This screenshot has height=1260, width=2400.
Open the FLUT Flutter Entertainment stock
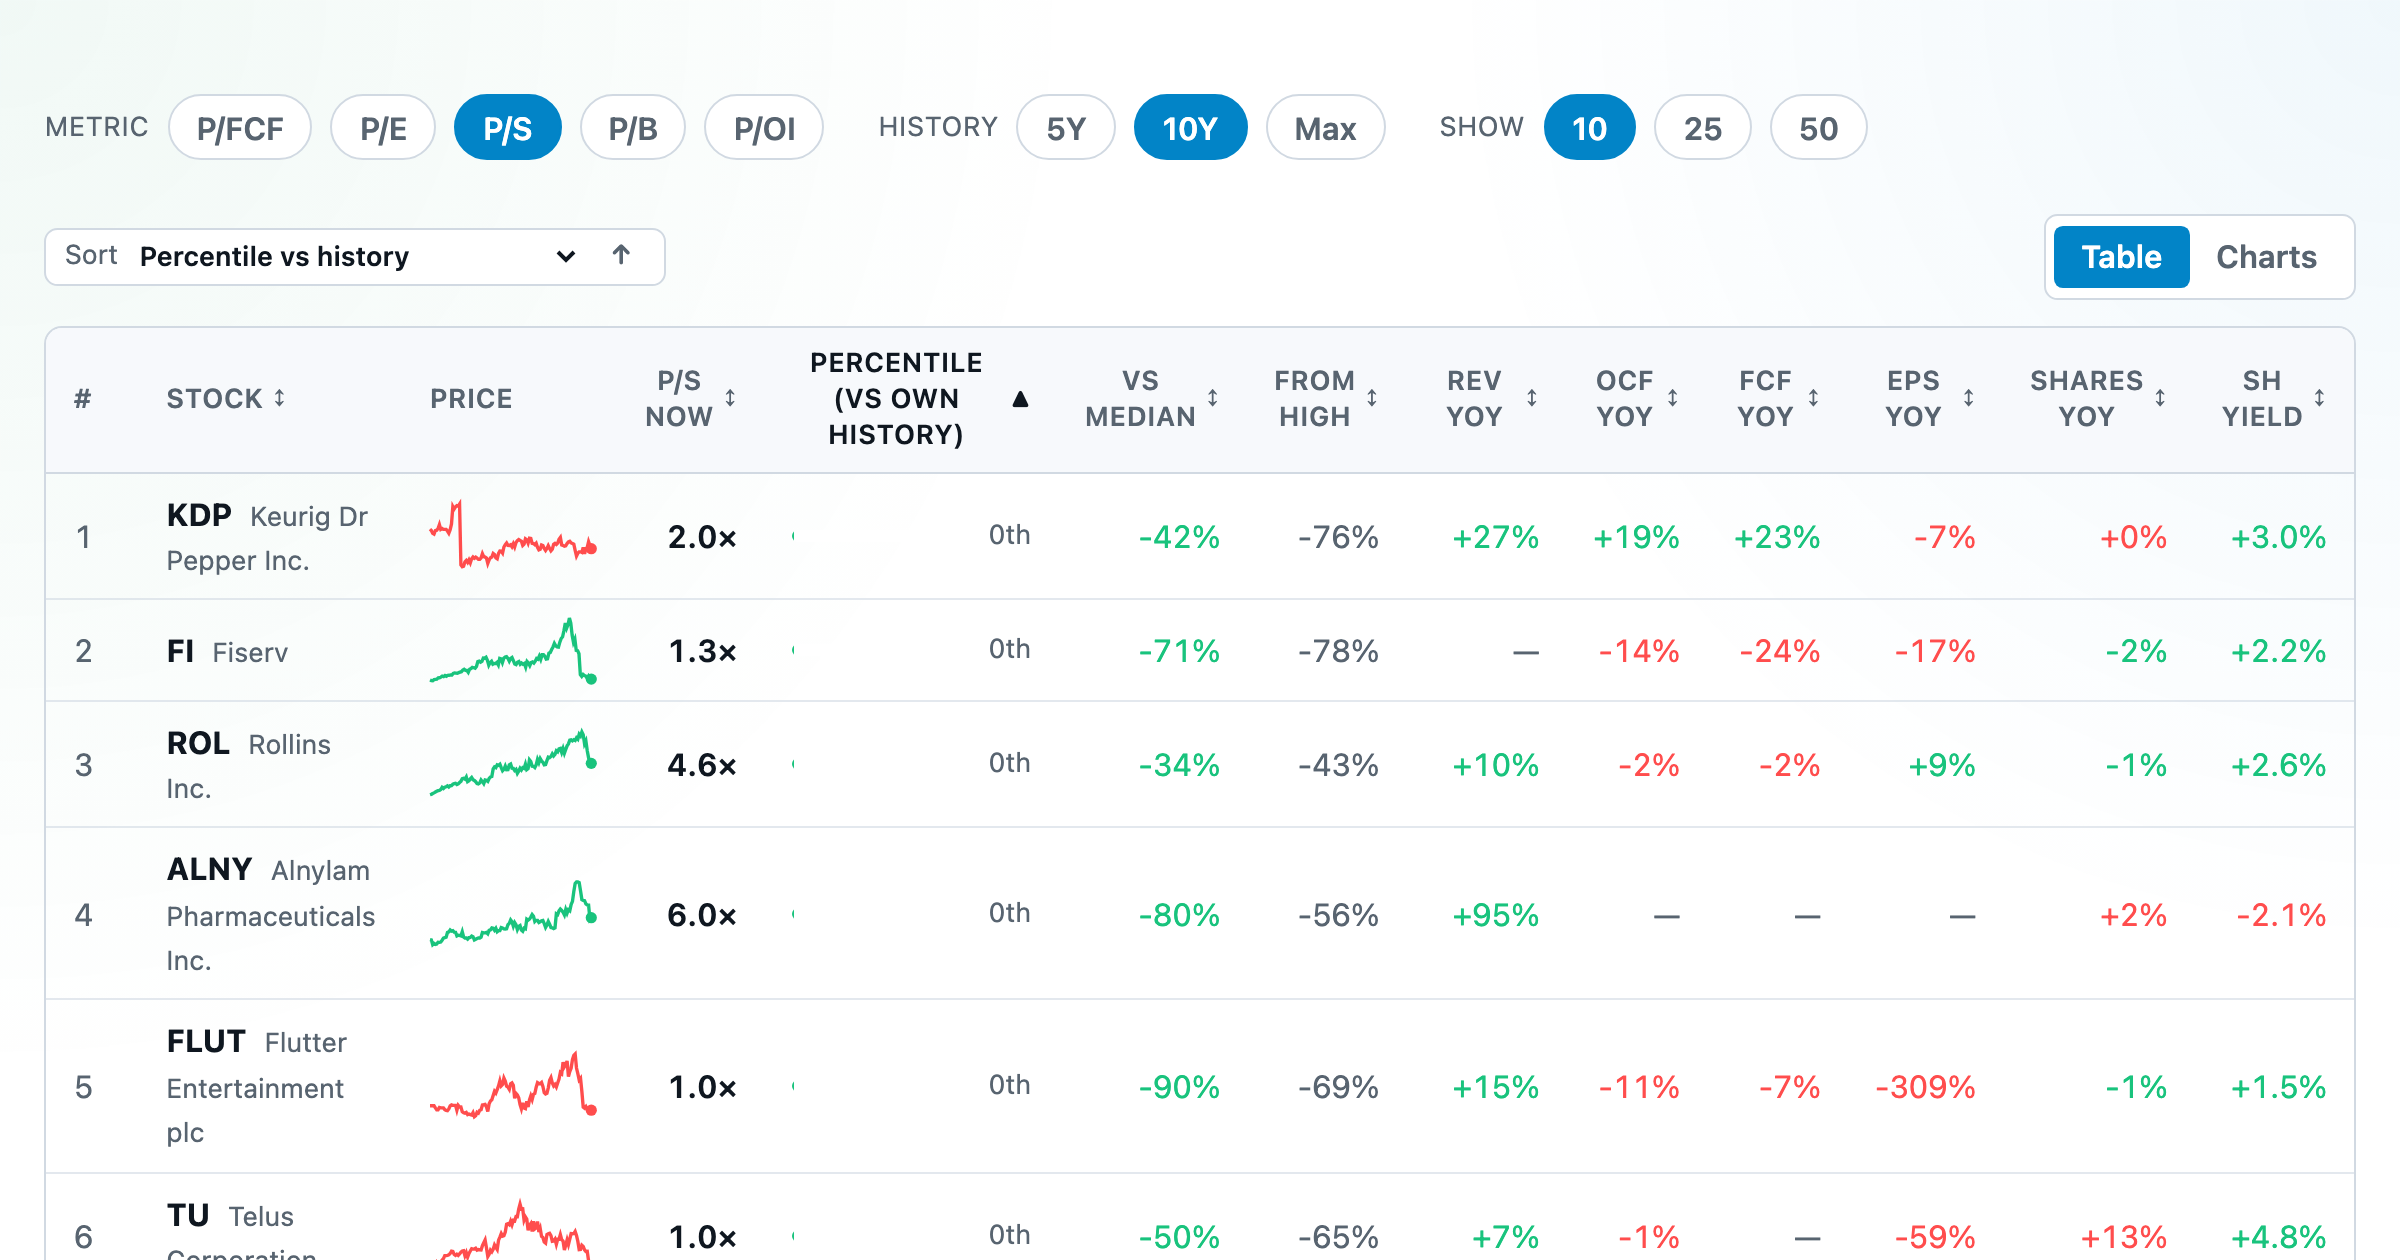click(x=257, y=1086)
